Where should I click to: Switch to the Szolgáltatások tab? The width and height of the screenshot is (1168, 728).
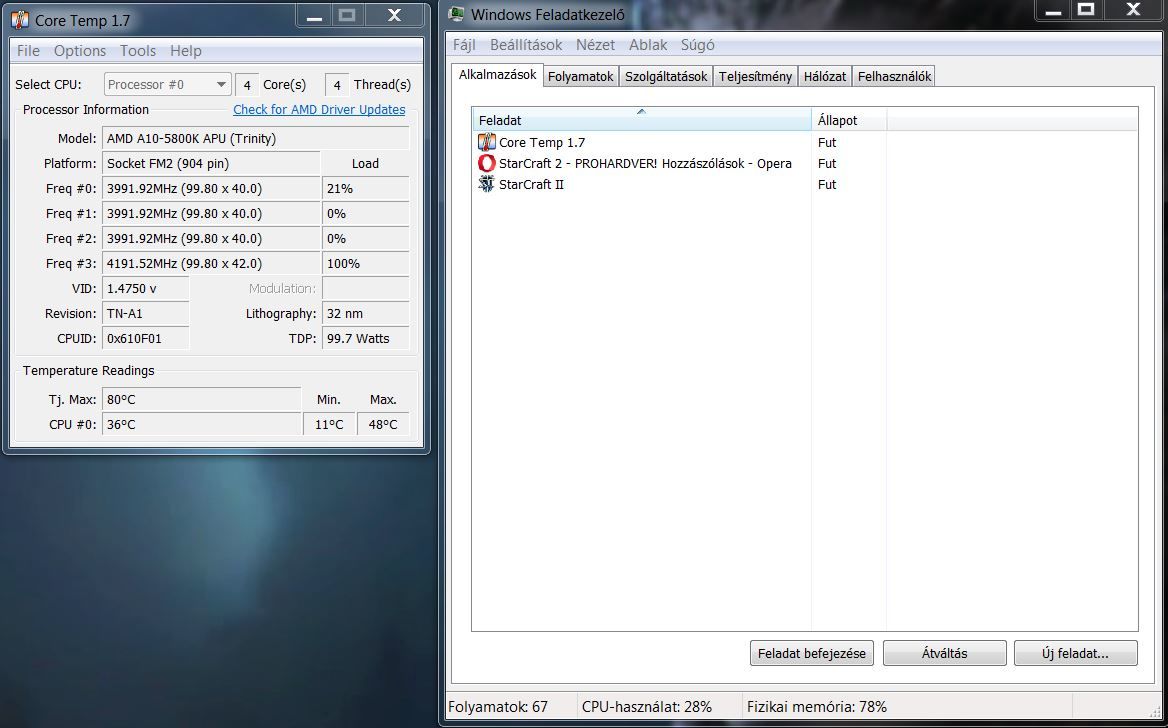(666, 76)
